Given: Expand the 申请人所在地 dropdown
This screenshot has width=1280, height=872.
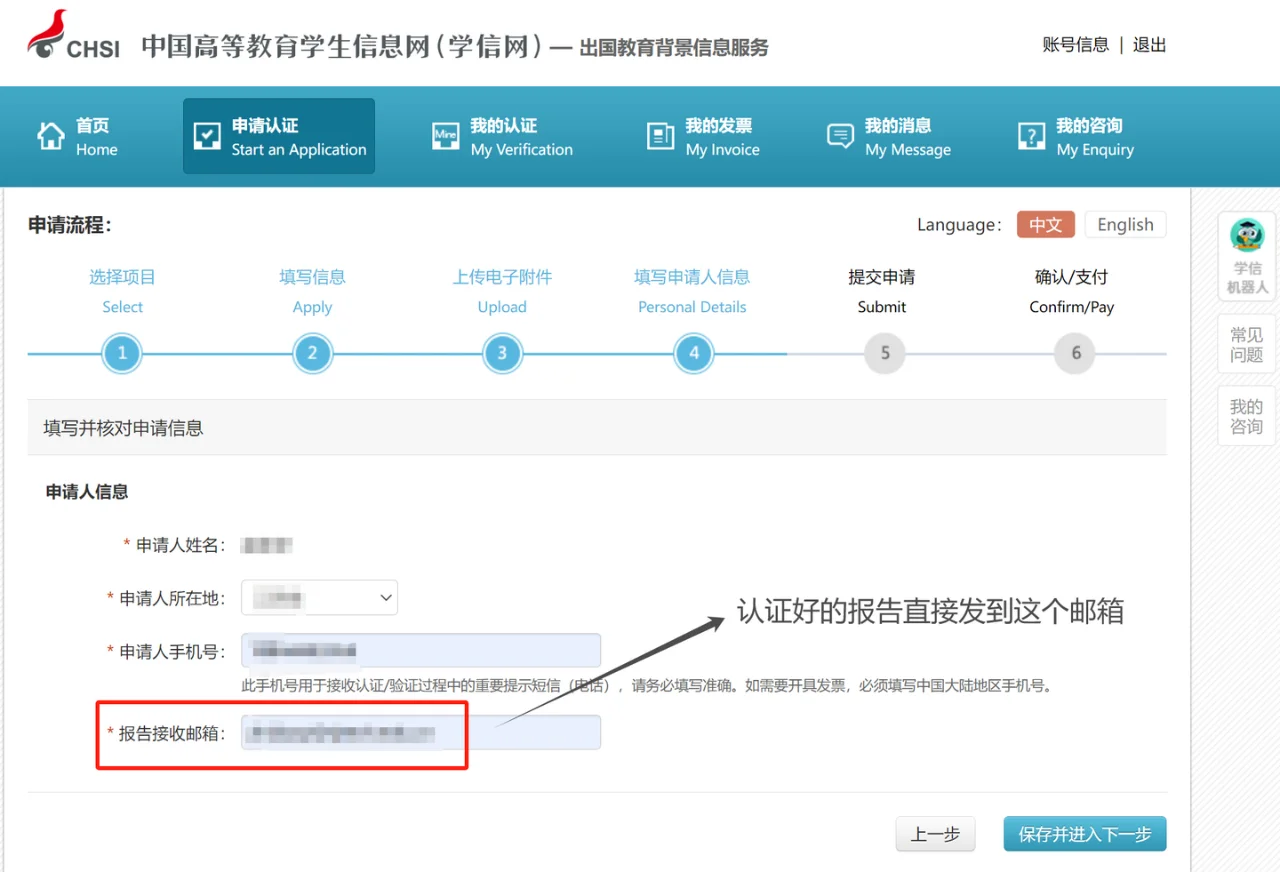Looking at the screenshot, I should (x=320, y=598).
